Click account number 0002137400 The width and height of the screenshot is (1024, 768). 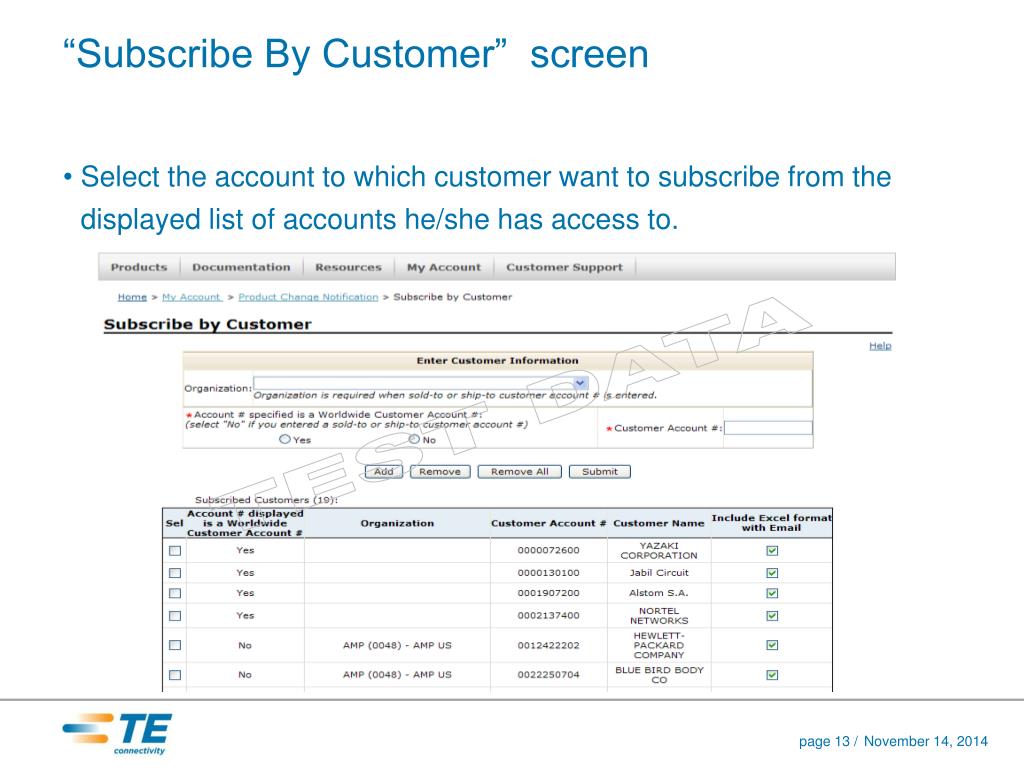click(549, 616)
